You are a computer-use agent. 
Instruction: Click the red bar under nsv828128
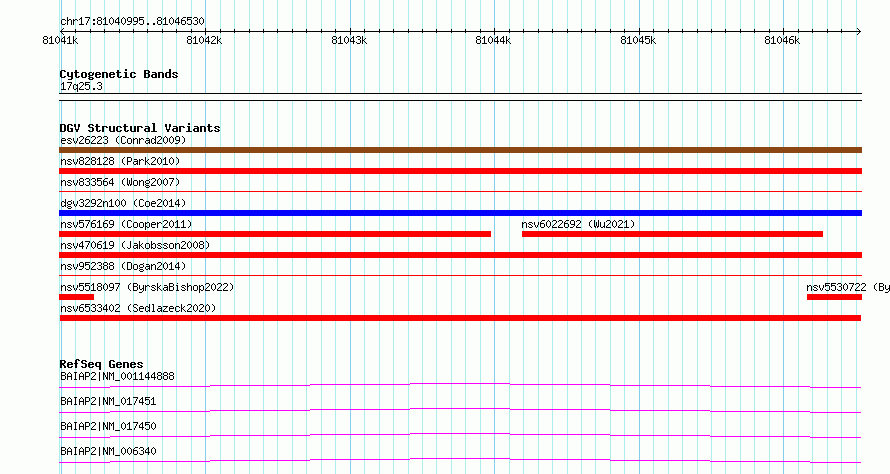click(460, 171)
